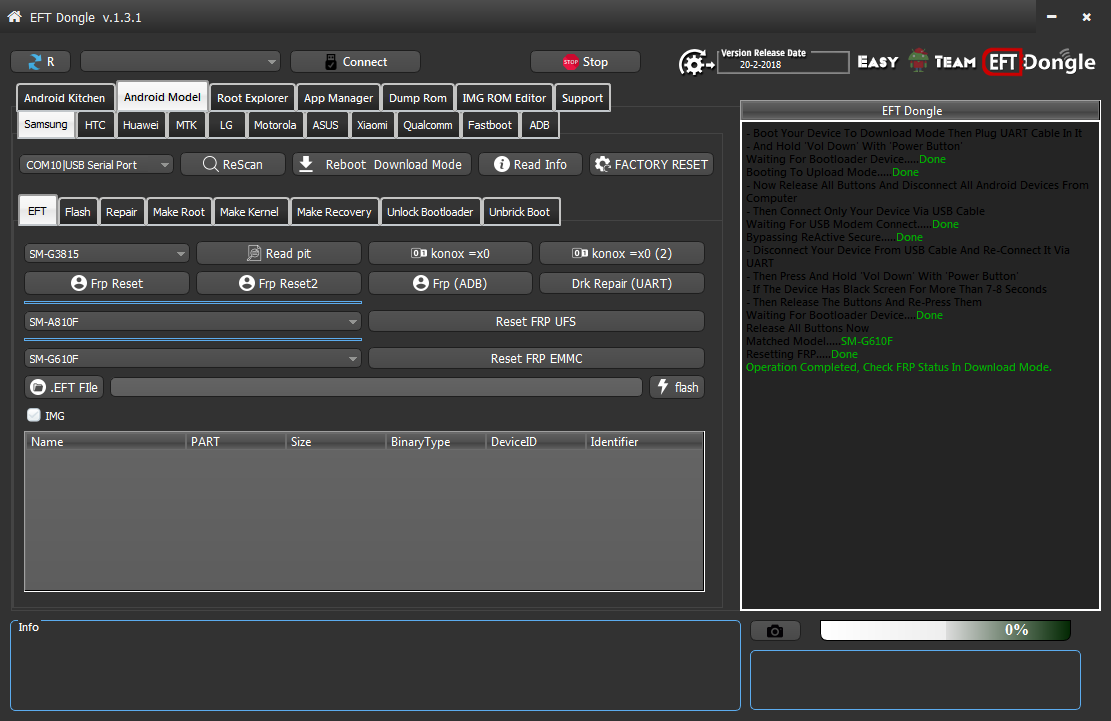Click the Android robot logo

pos(918,61)
